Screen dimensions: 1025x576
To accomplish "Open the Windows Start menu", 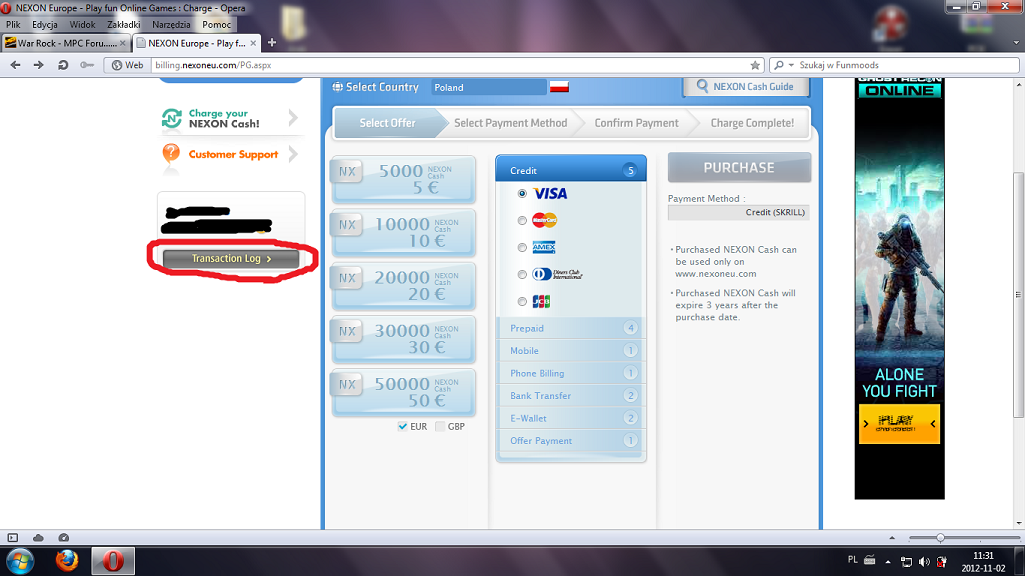I will pos(20,561).
